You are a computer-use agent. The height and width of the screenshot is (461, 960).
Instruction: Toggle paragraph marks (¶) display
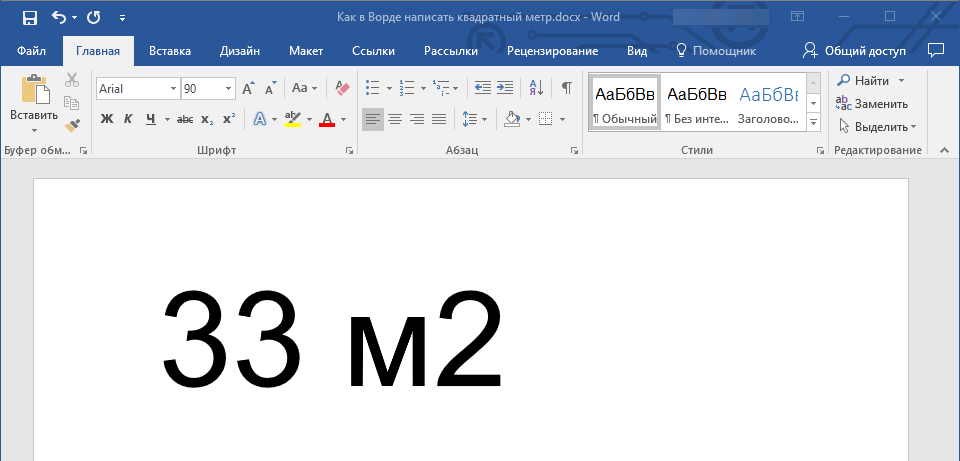(x=567, y=88)
